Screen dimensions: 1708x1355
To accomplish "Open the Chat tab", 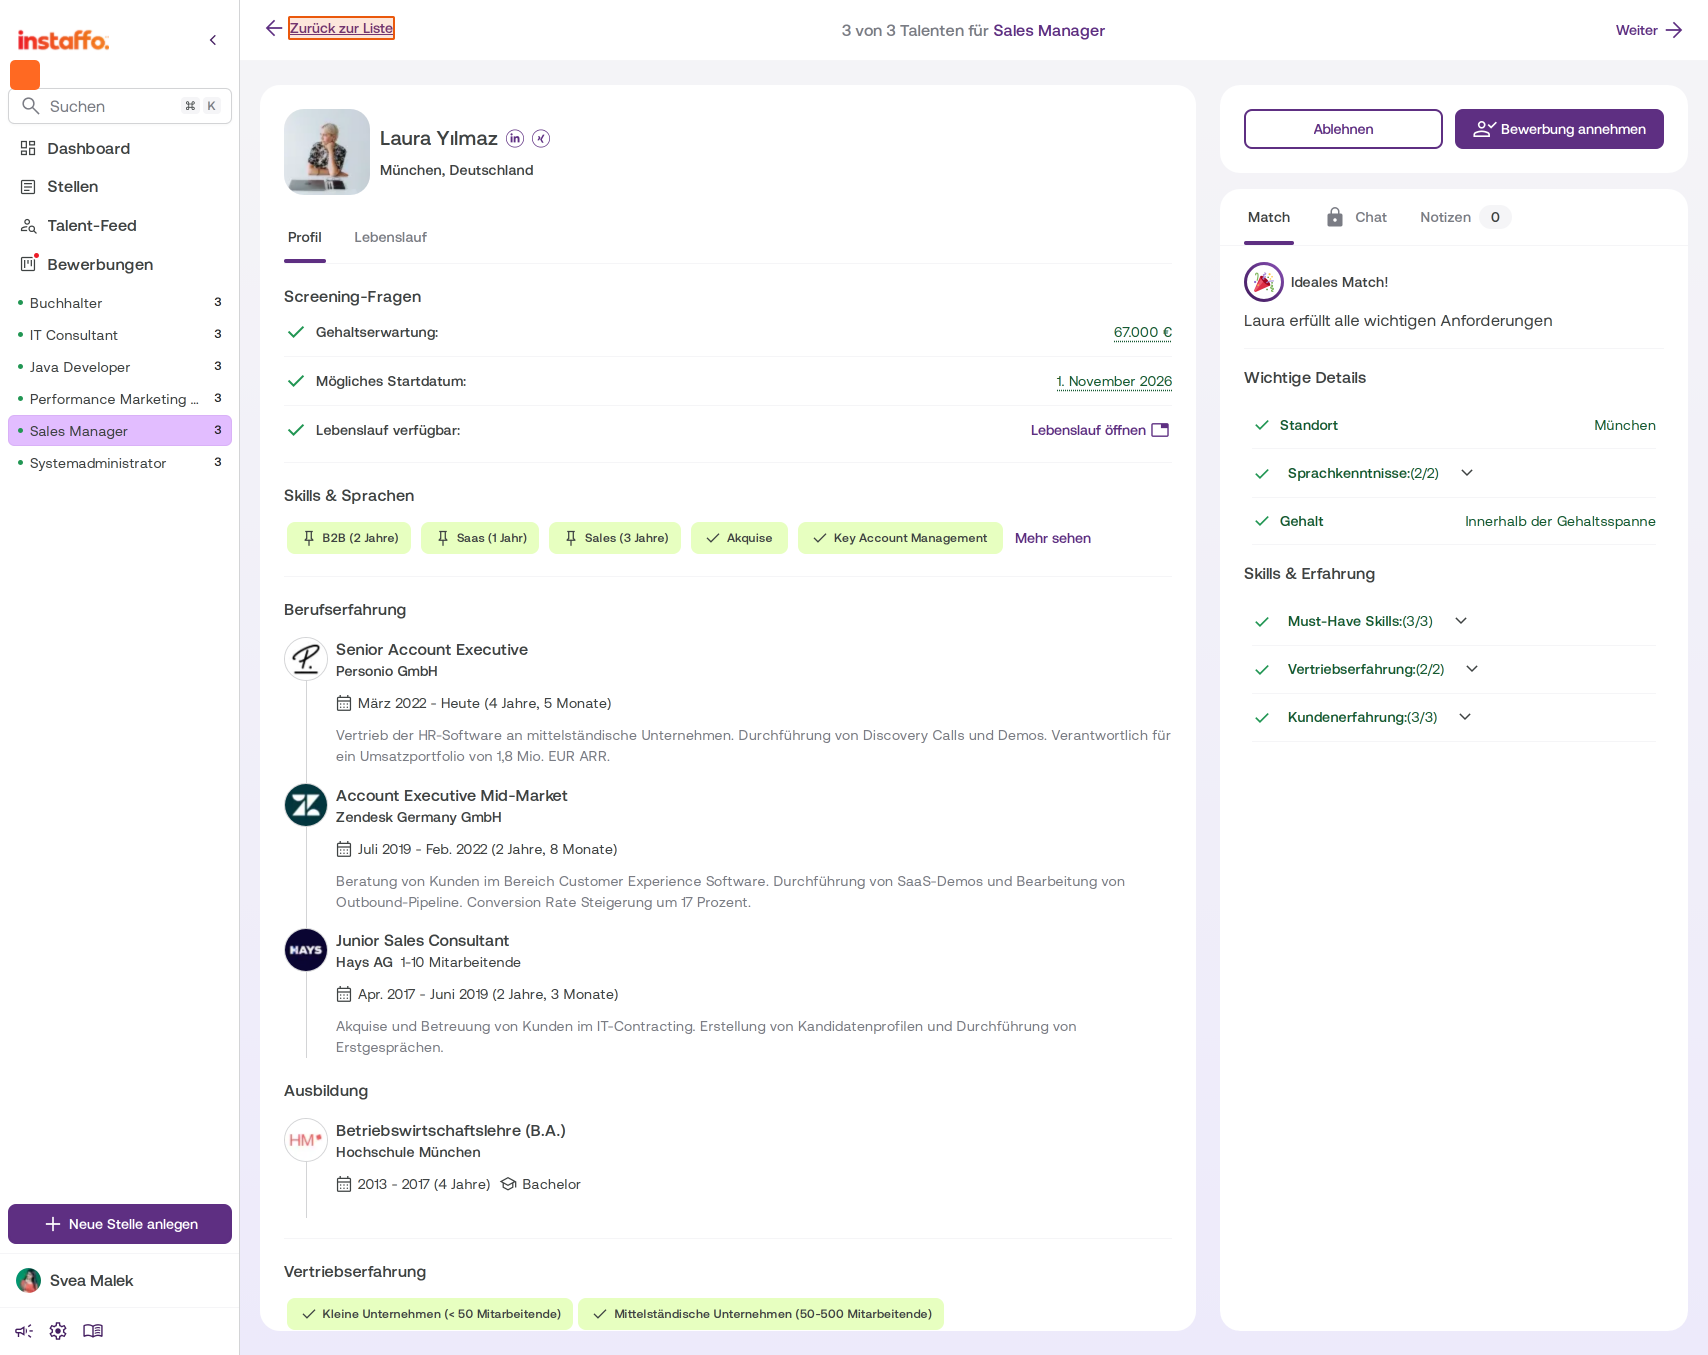I will pos(1357,217).
